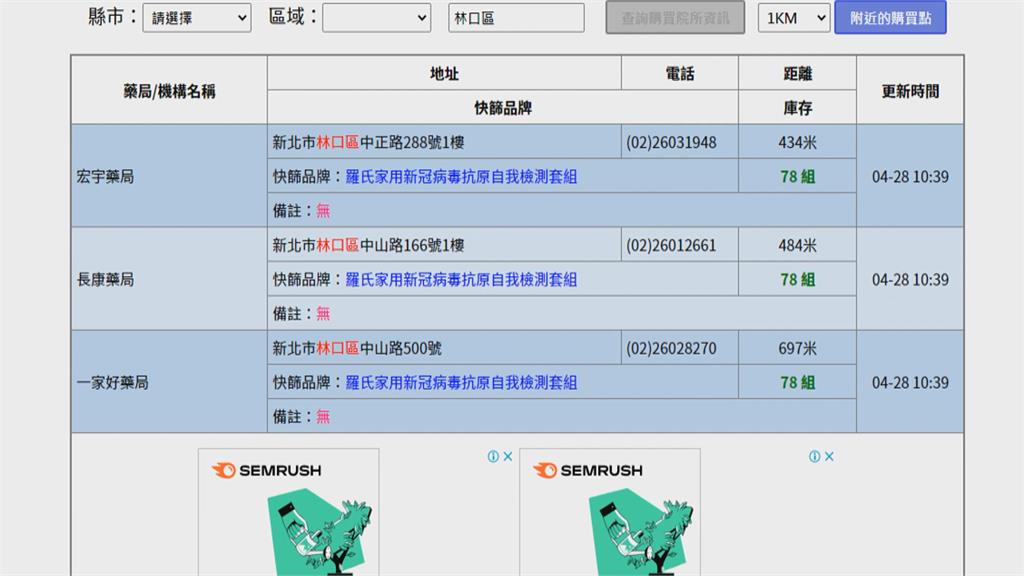The image size is (1024, 576).
Task: Click address 新北市林口區中山路166號1樓
Action: click(368, 246)
